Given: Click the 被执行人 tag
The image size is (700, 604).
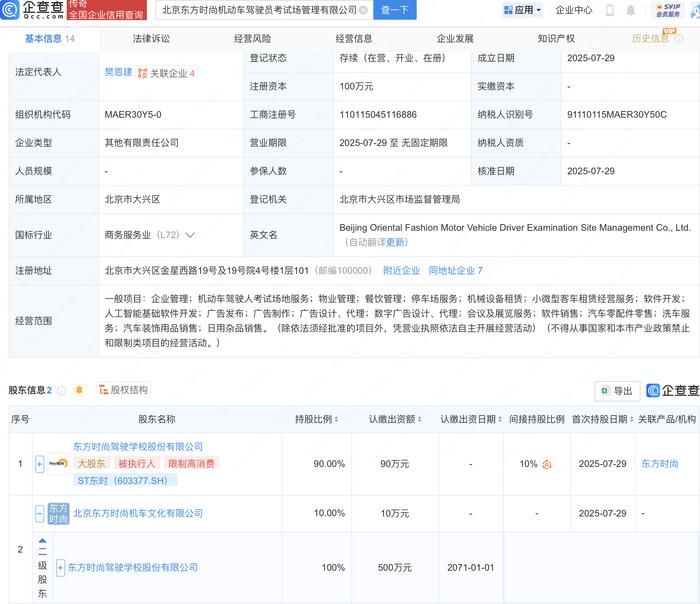Looking at the screenshot, I should [137, 464].
